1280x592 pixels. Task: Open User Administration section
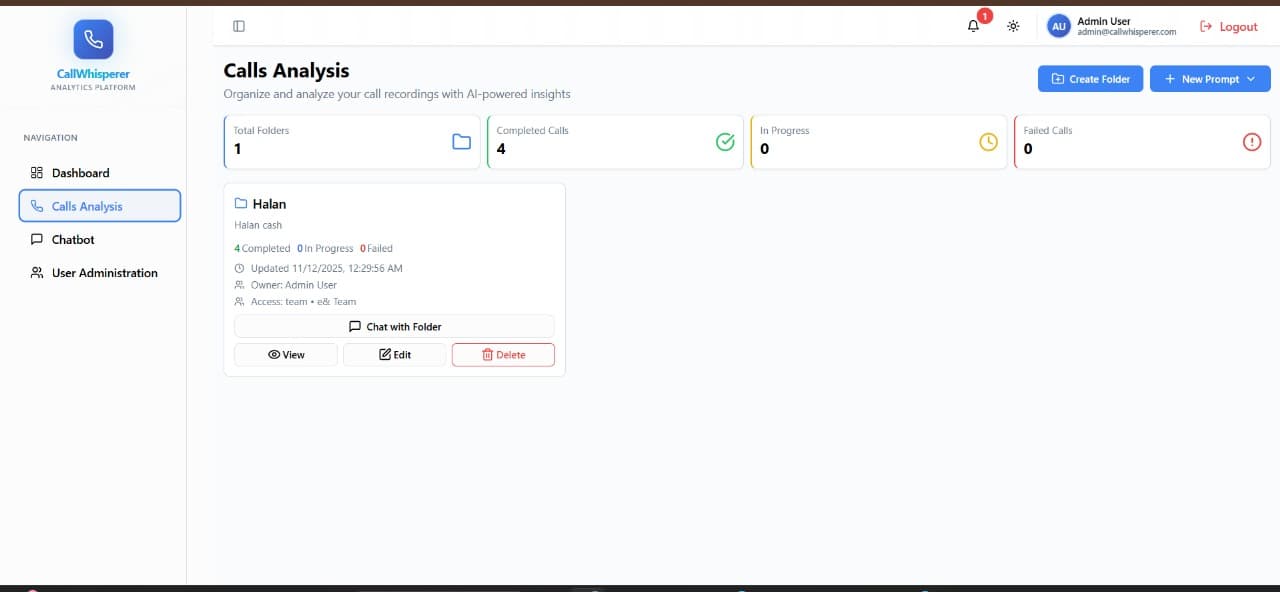point(104,273)
